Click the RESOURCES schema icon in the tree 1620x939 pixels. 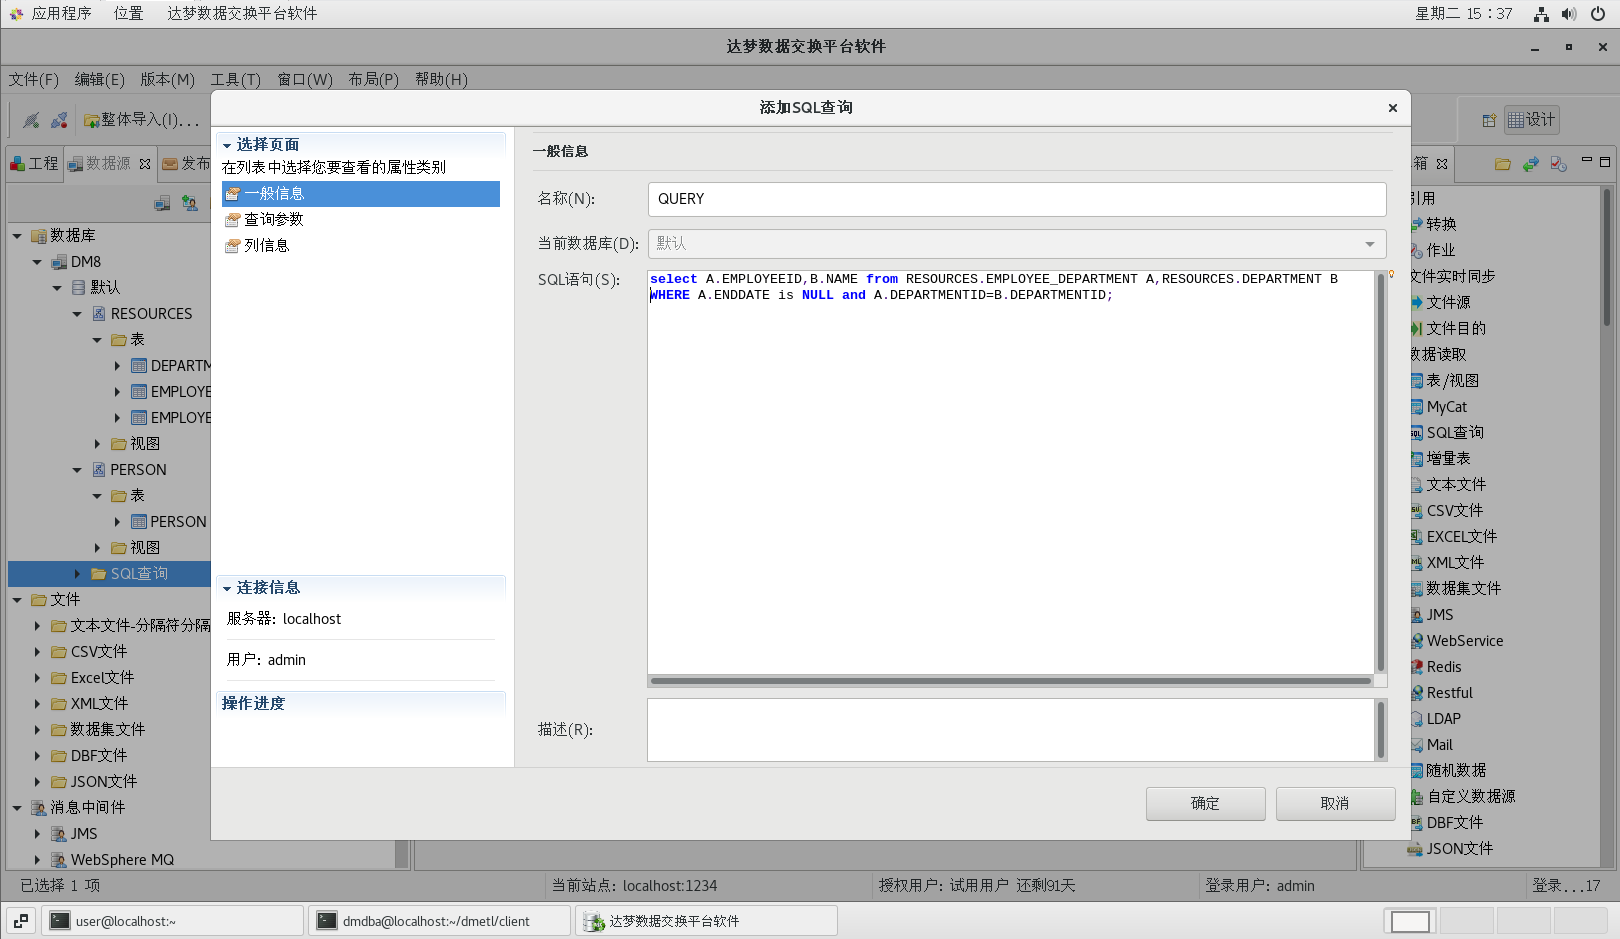click(99, 314)
